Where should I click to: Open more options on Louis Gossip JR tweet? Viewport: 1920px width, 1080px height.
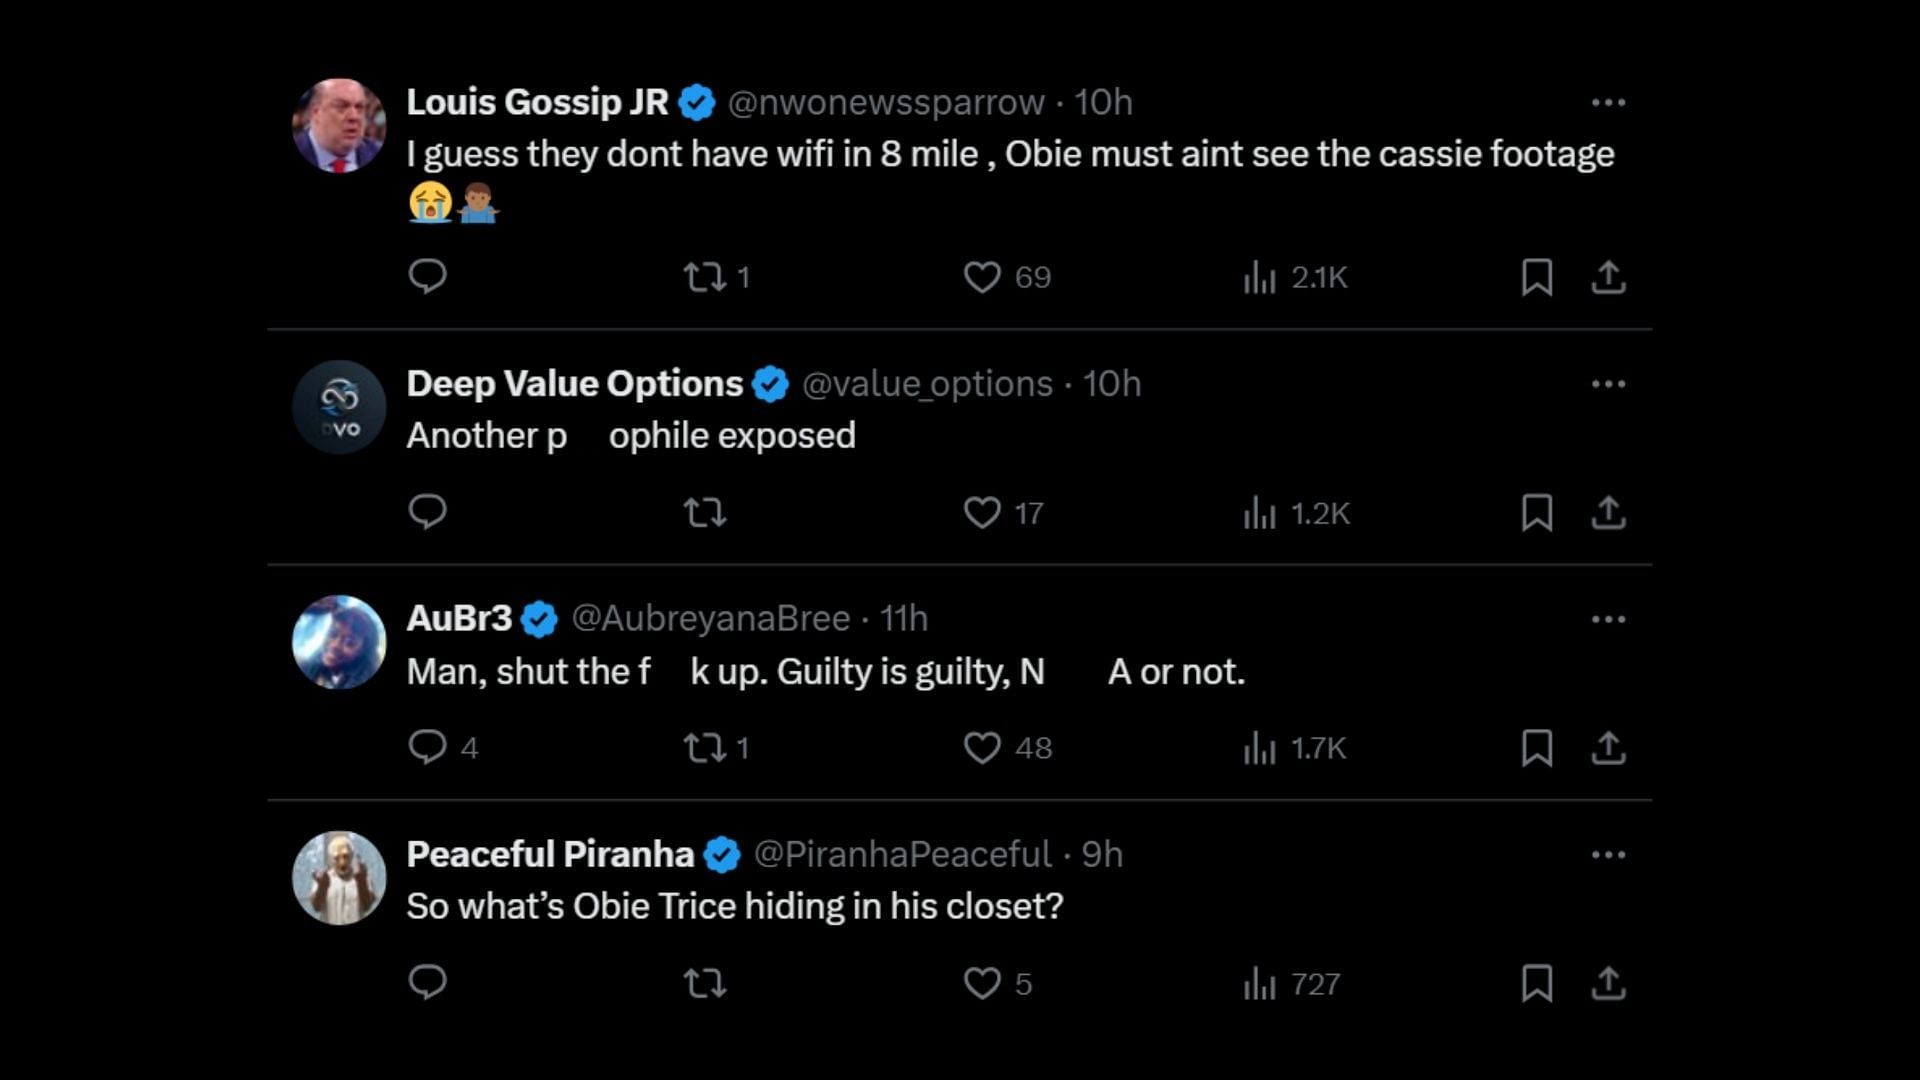point(1608,102)
